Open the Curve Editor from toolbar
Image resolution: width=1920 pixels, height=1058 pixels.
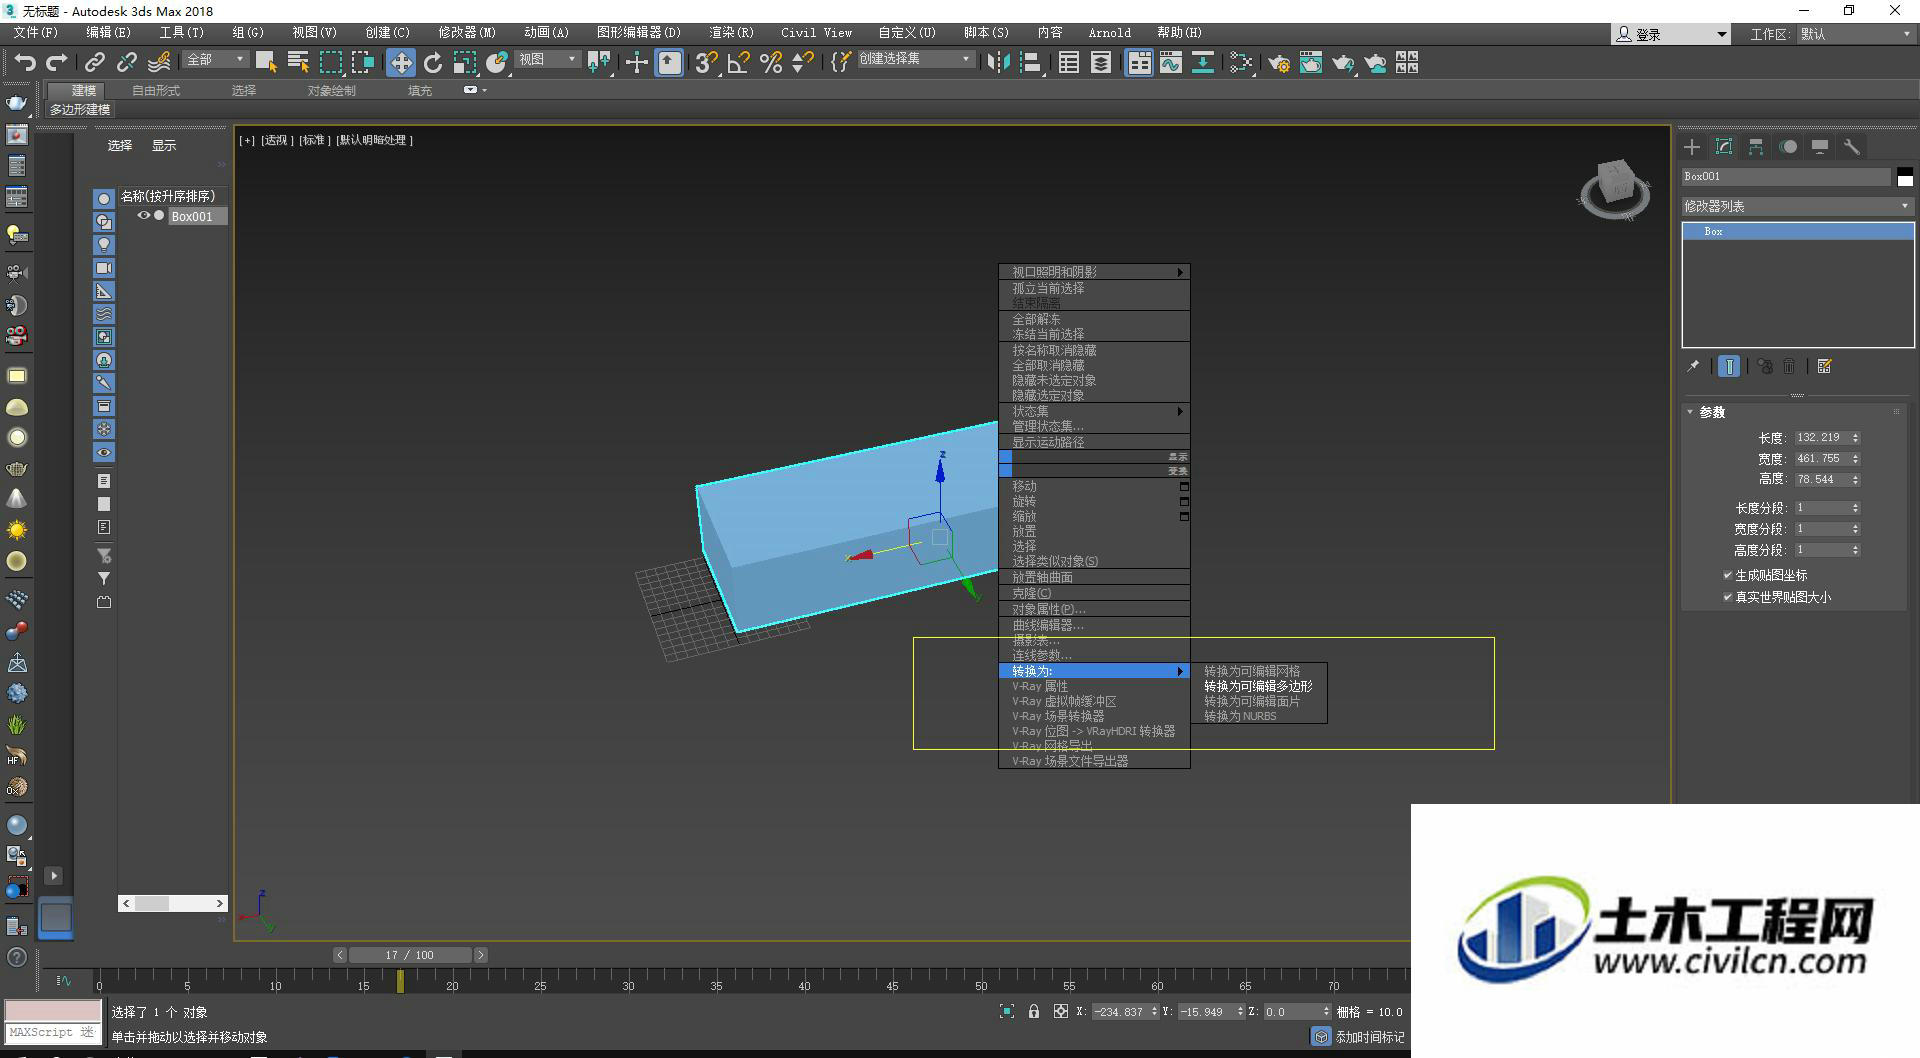click(1171, 63)
